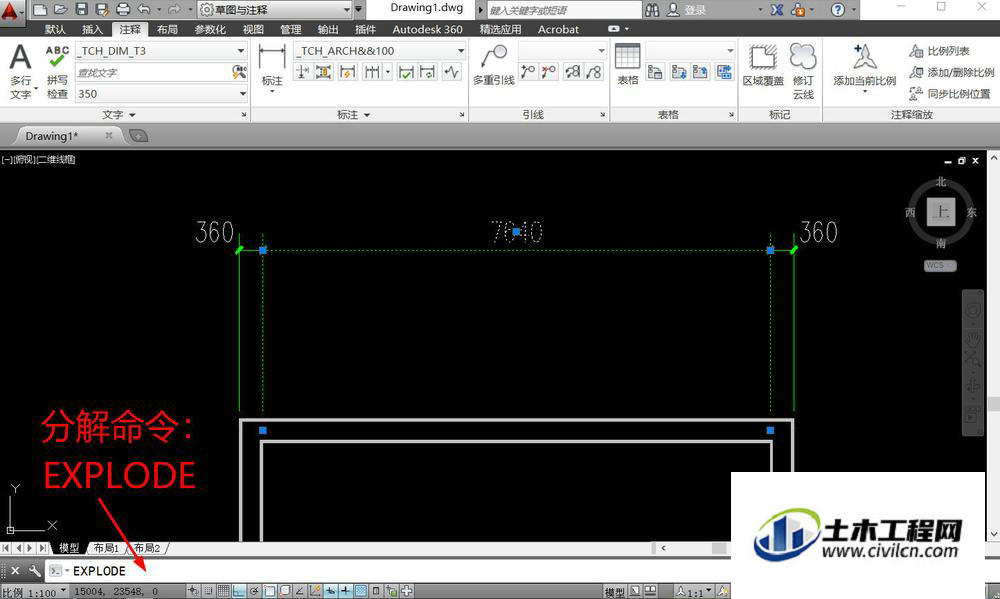The image size is (1000, 599).
Task: Click the find text search icon
Action: 239,72
